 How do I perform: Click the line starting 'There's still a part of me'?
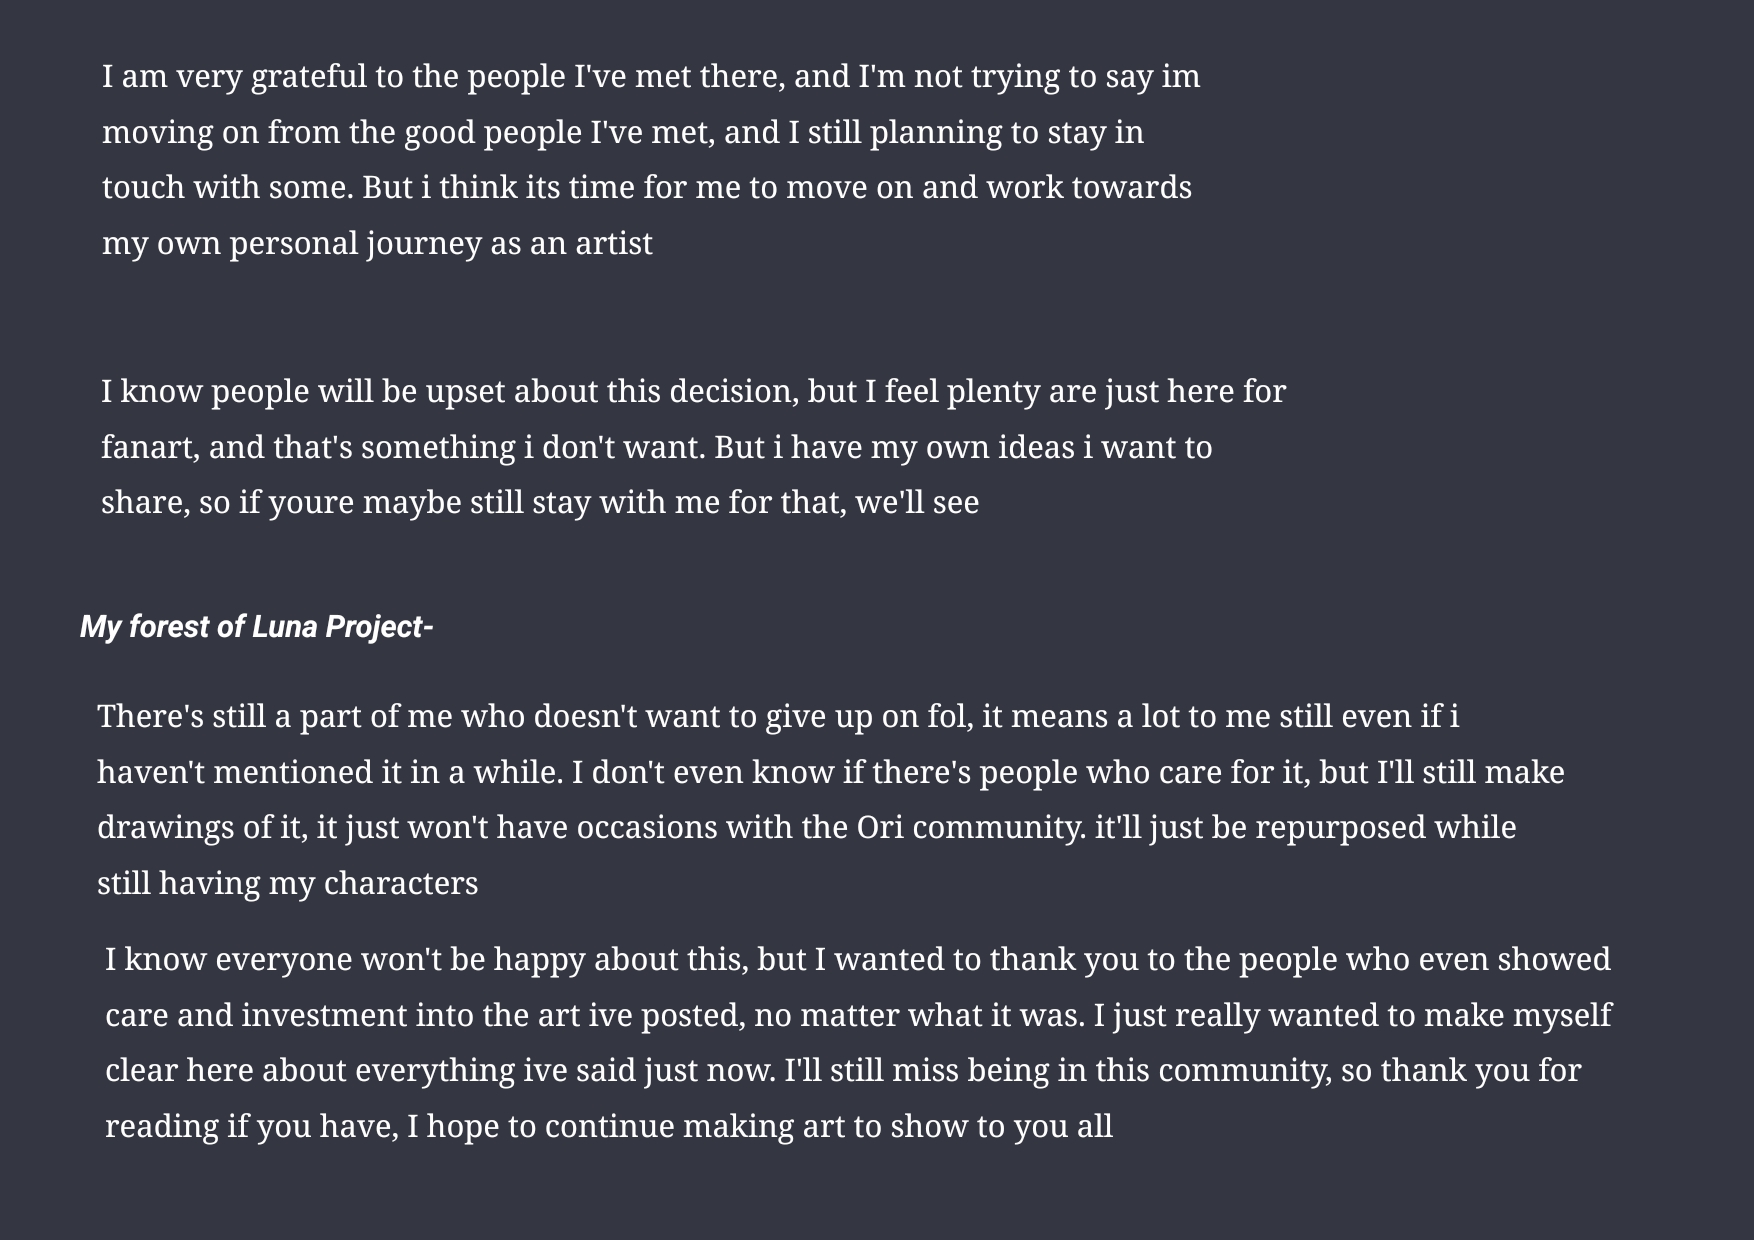pyautogui.click(x=777, y=717)
